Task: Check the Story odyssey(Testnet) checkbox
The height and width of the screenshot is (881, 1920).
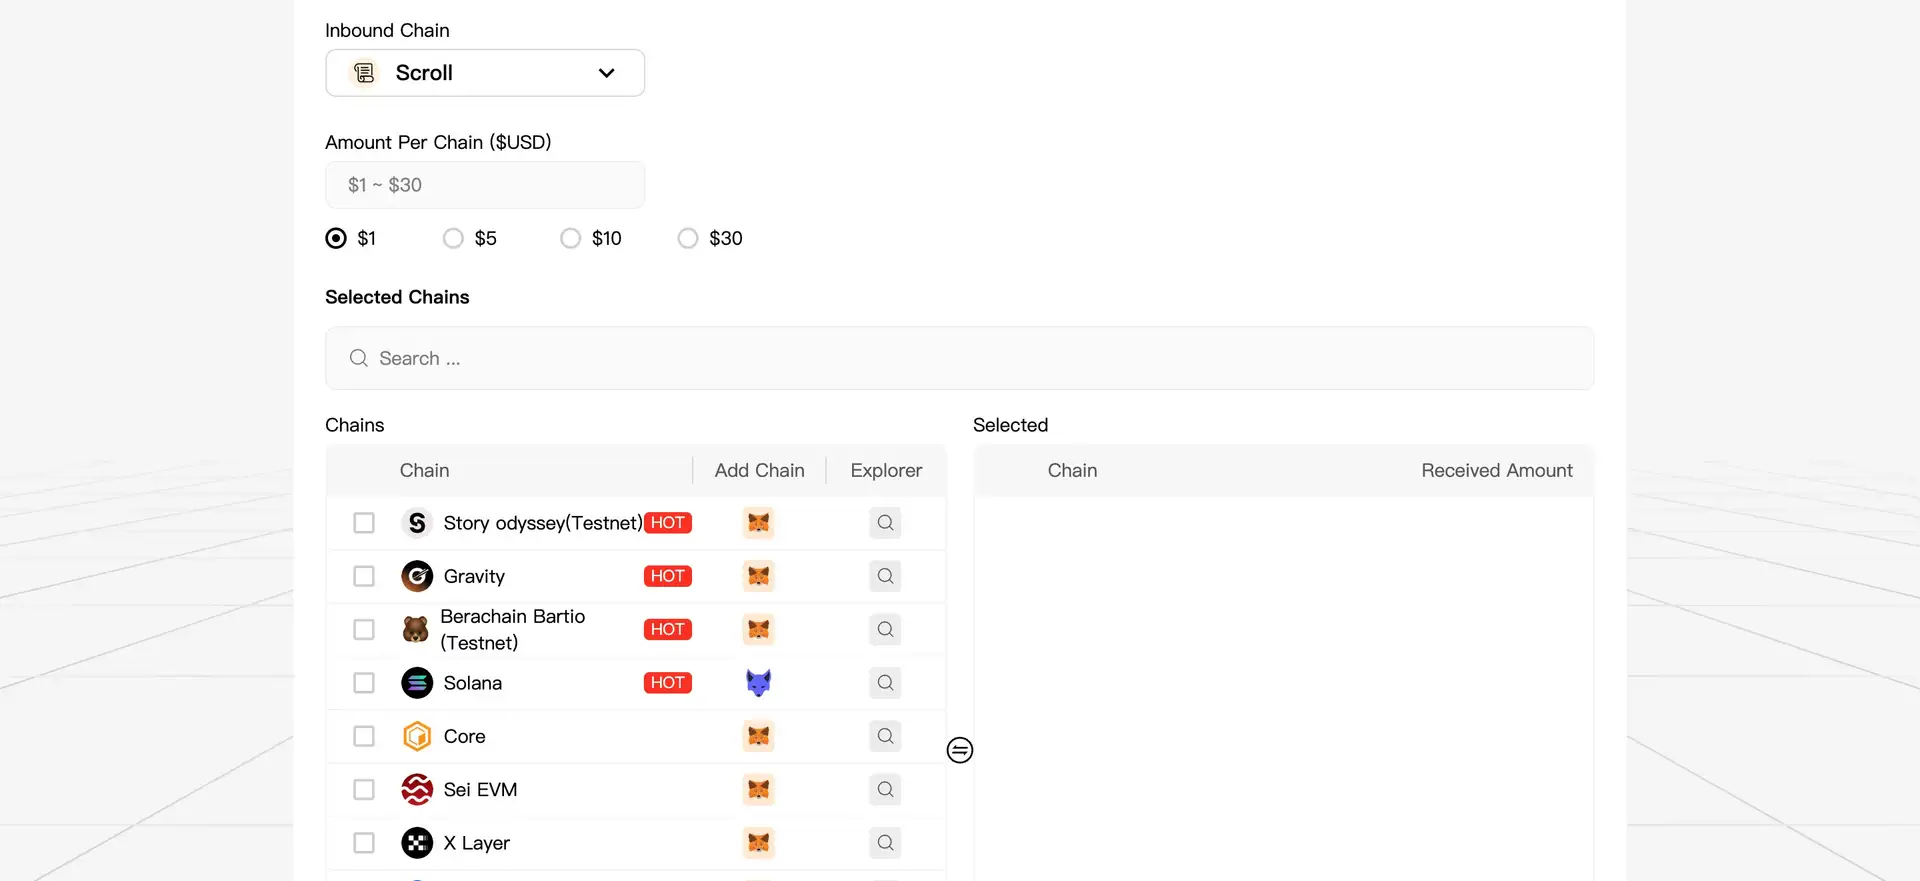Action: click(364, 523)
